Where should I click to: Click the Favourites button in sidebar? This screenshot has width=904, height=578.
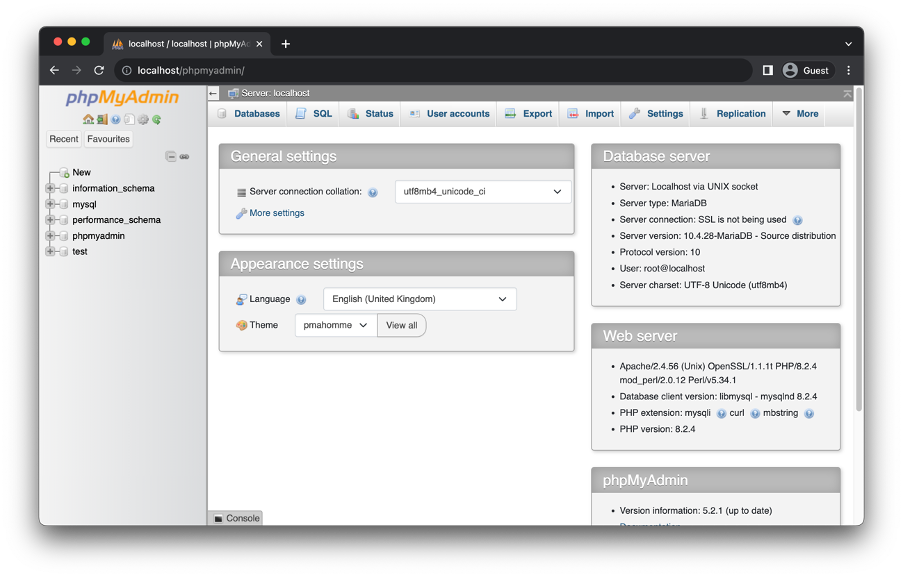pos(108,139)
